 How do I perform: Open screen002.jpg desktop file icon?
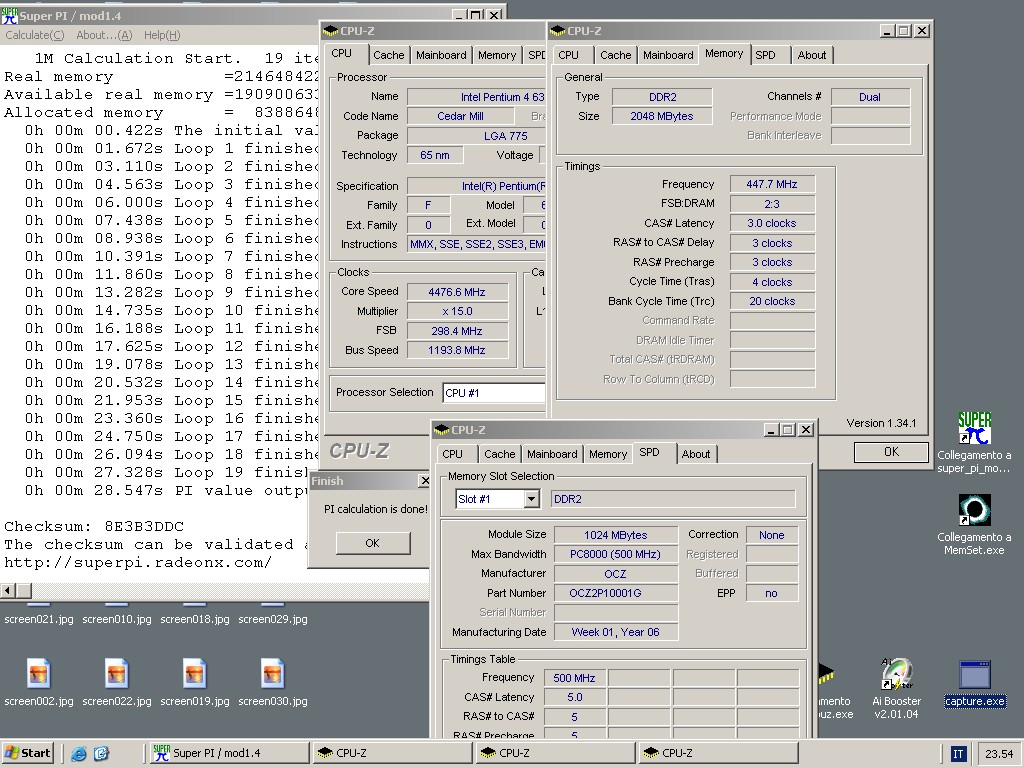39,673
